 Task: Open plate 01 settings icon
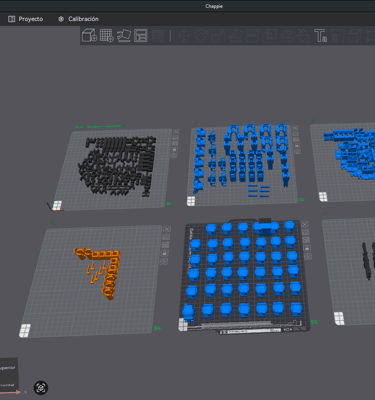(x=173, y=156)
